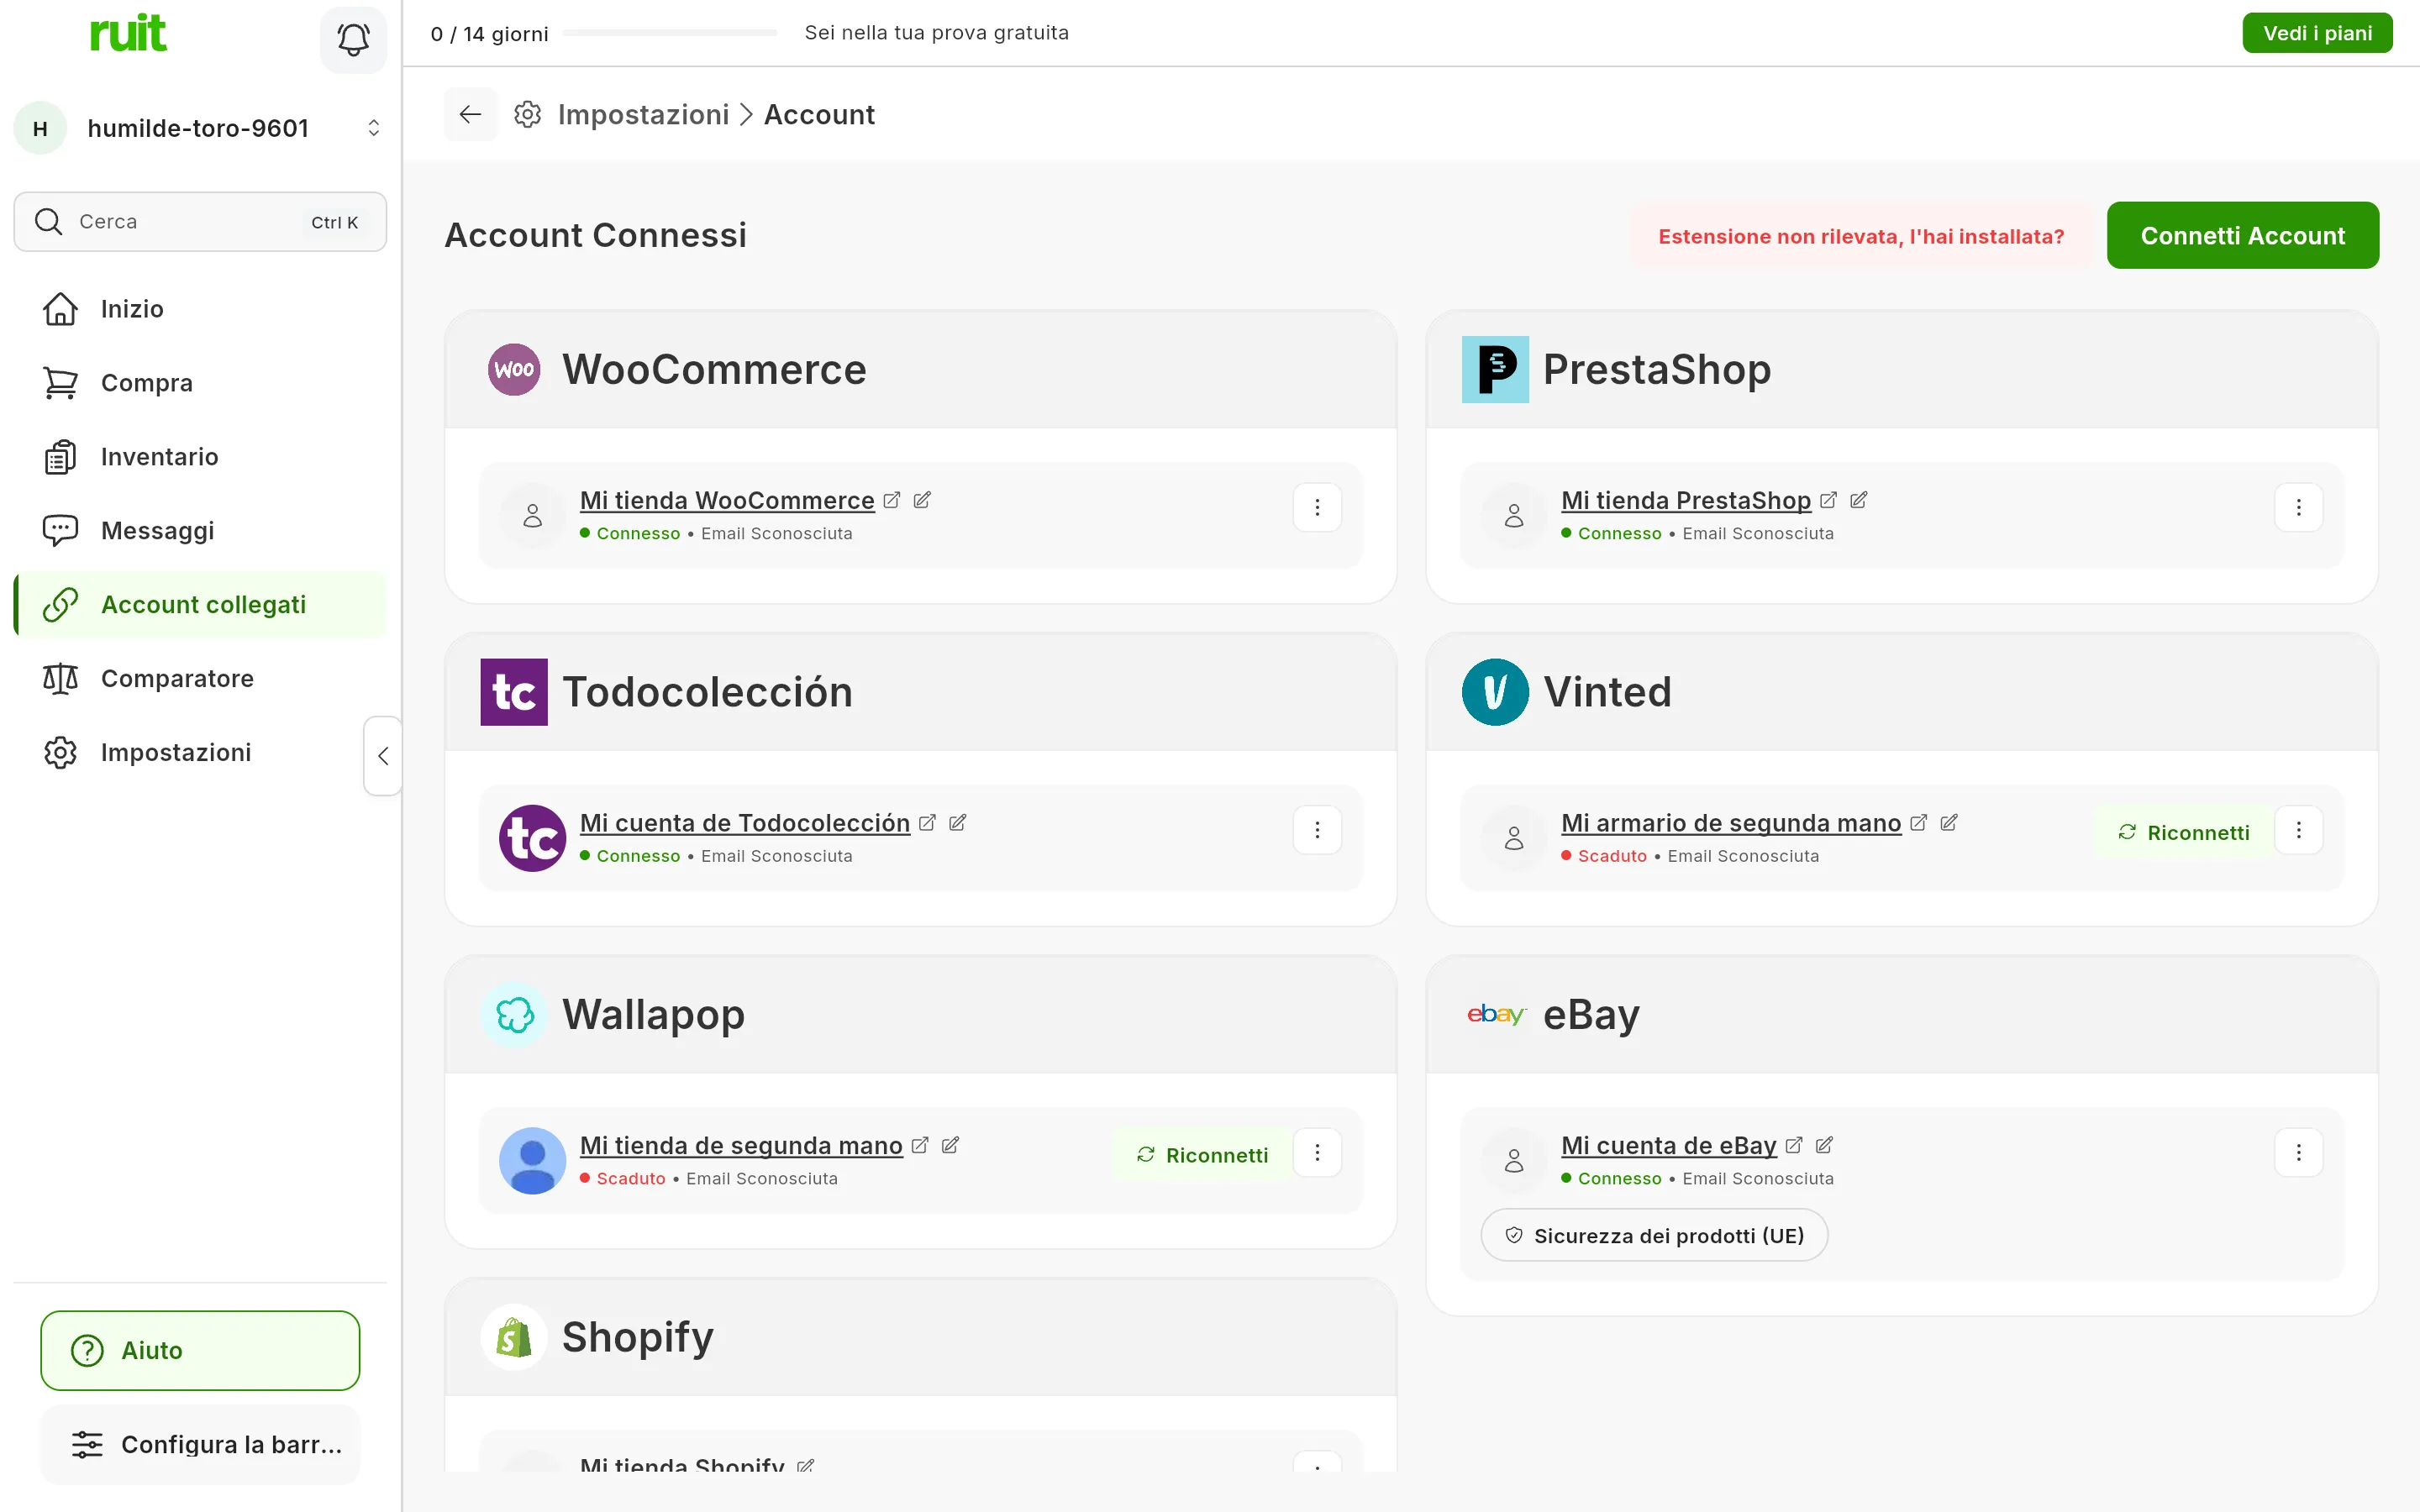Open options menu for Mi cuenta de eBay
Viewport: 2420px width, 1512px height.
click(2298, 1153)
